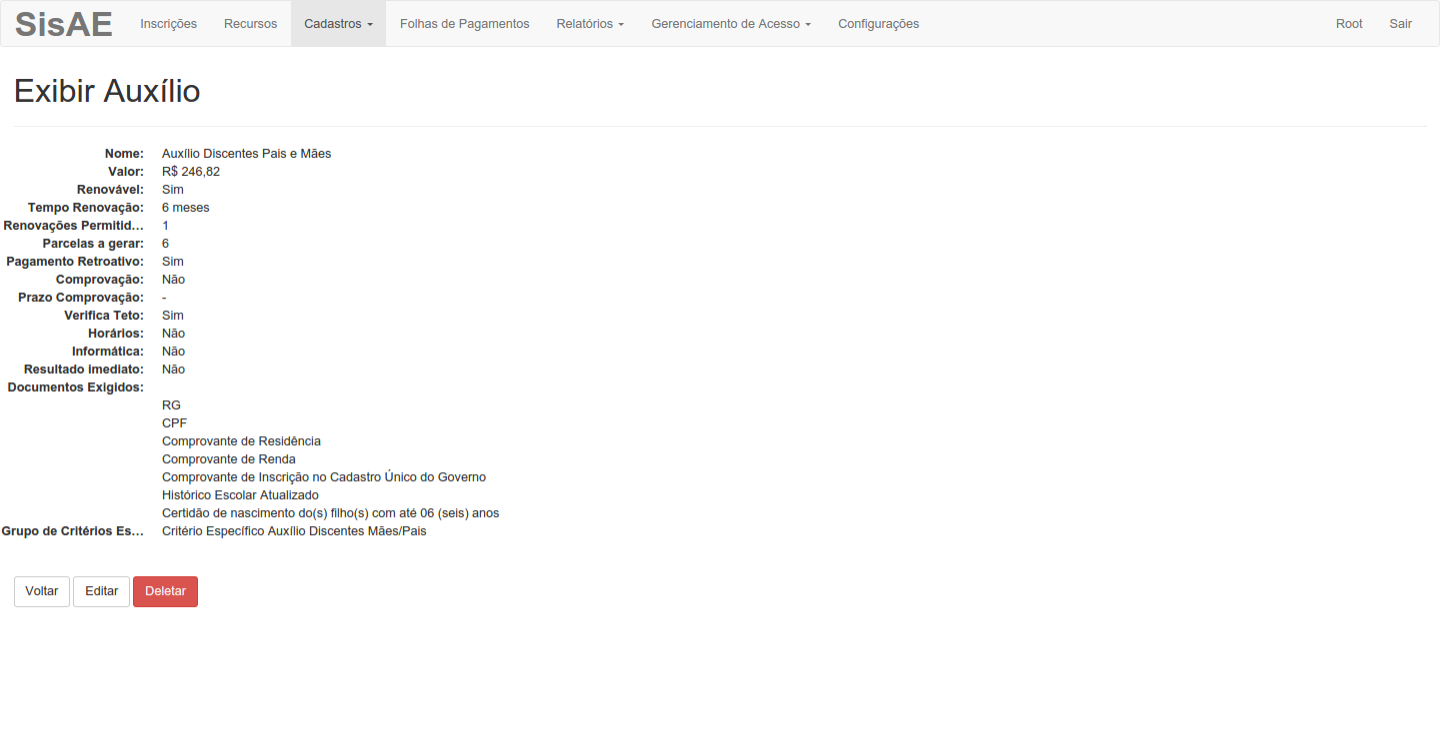Viewport: 1440px width, 742px height.
Task: Click the Voltar button
Action: click(42, 591)
